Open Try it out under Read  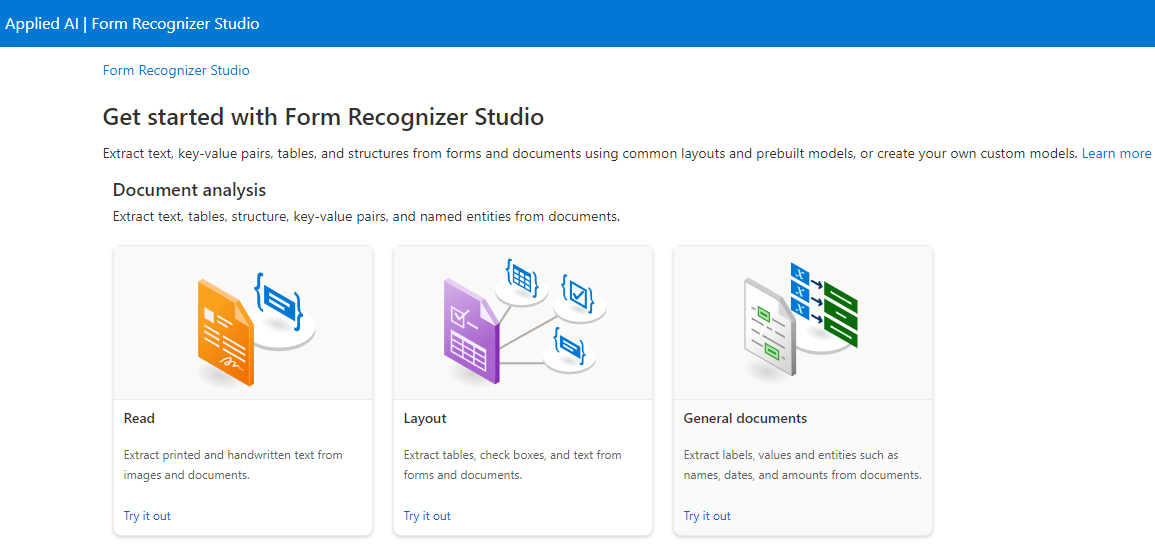(x=147, y=516)
